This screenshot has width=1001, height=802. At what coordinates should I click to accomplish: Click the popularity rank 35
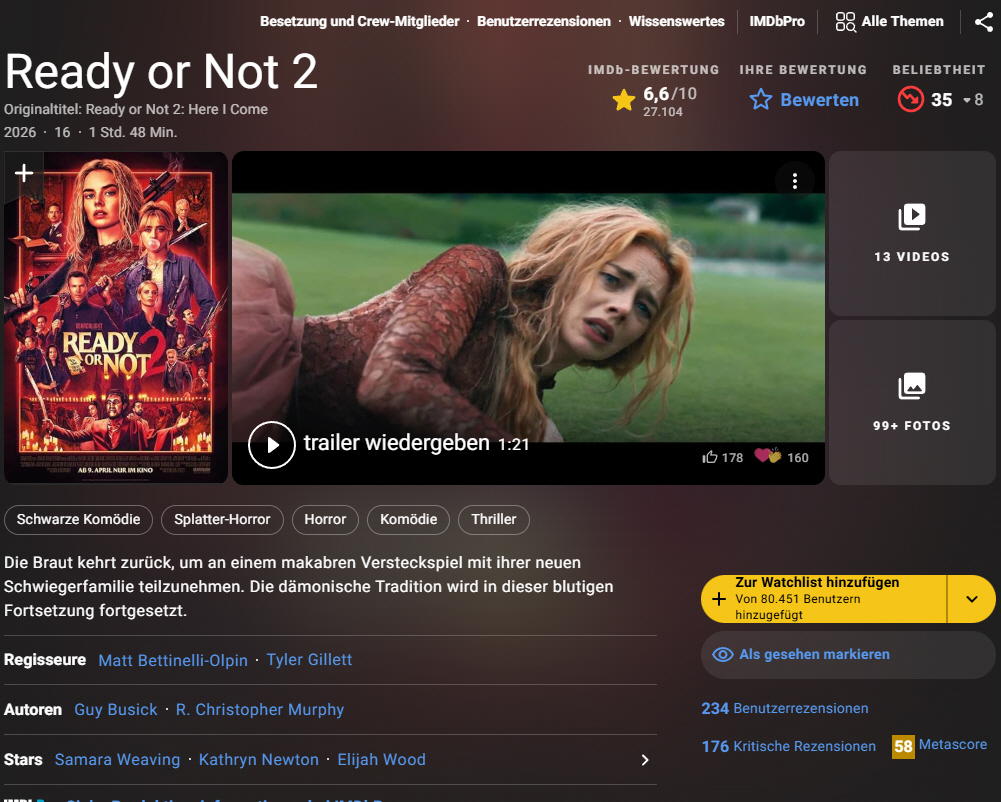pos(941,100)
